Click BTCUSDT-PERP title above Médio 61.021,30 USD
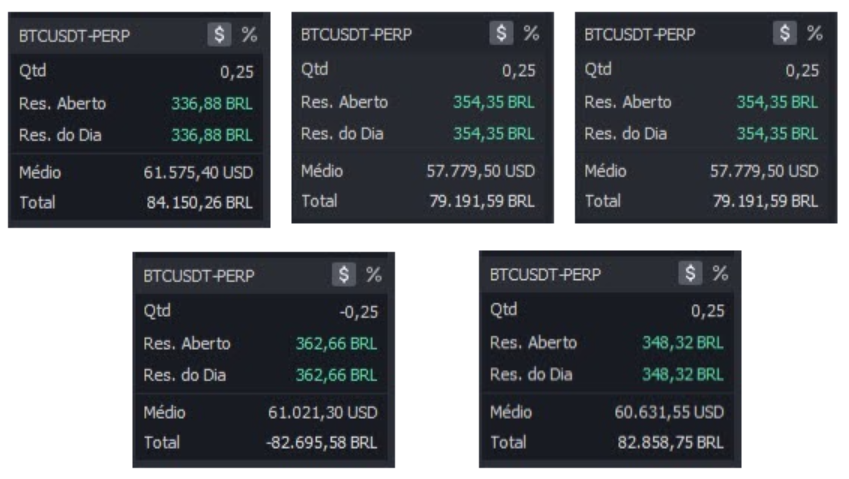Screen dimensions: 849x479 coord(199,276)
